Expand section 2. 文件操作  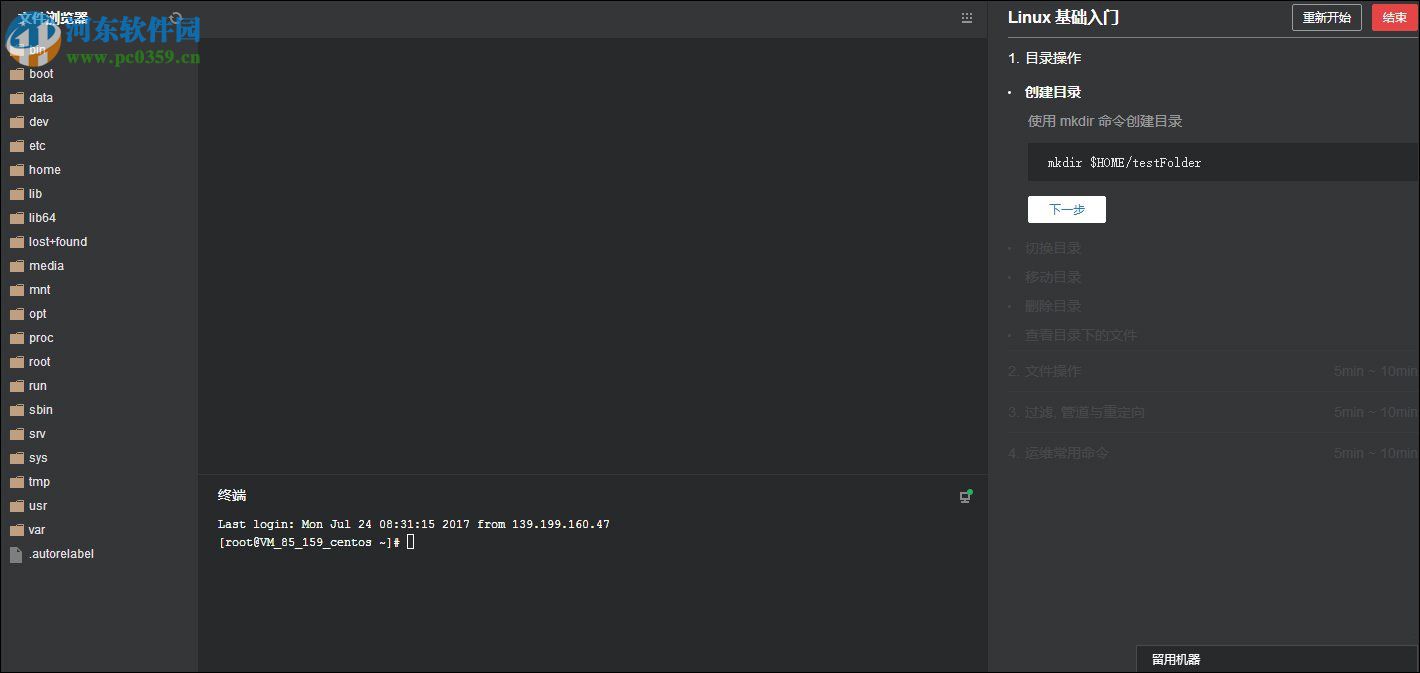pyautogui.click(x=1213, y=371)
